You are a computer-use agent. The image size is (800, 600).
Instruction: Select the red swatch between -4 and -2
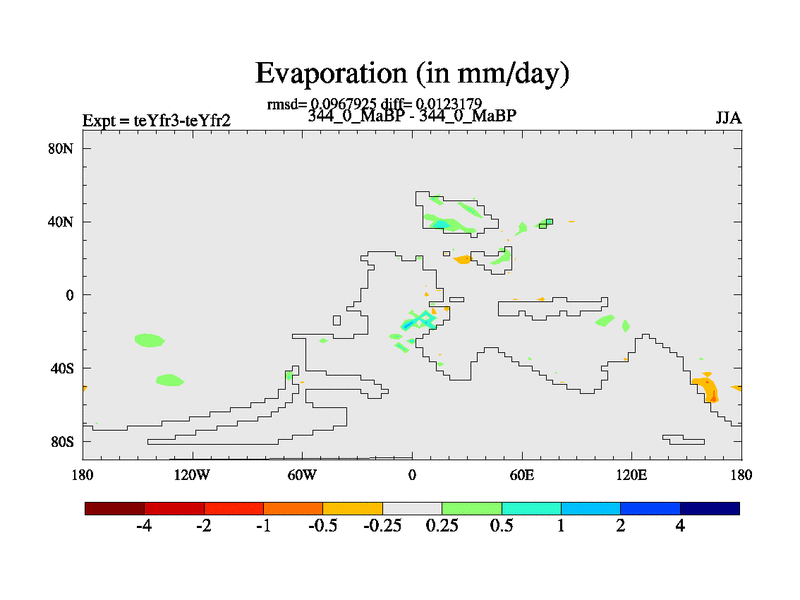tap(174, 508)
